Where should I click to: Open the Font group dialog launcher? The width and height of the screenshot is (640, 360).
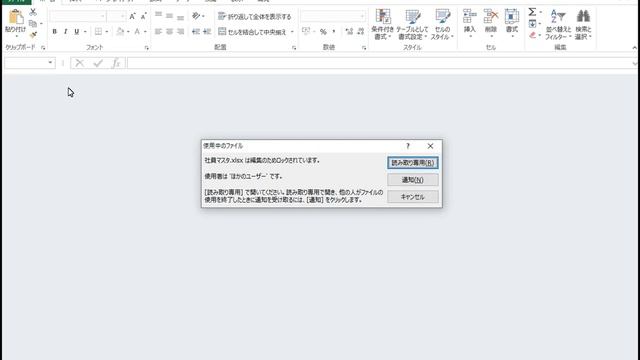click(x=147, y=48)
